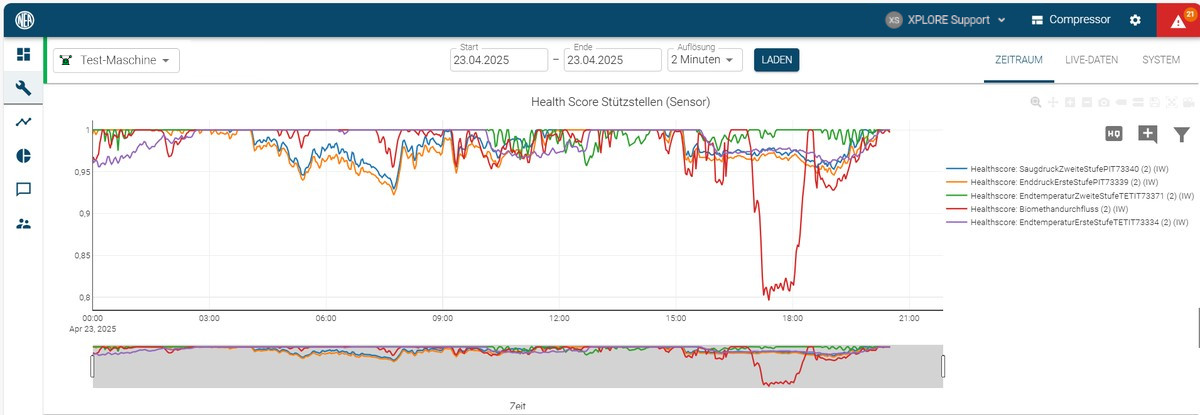Click the 18:00 x-axis label
Screen dimensions: 1200x415
792,318
